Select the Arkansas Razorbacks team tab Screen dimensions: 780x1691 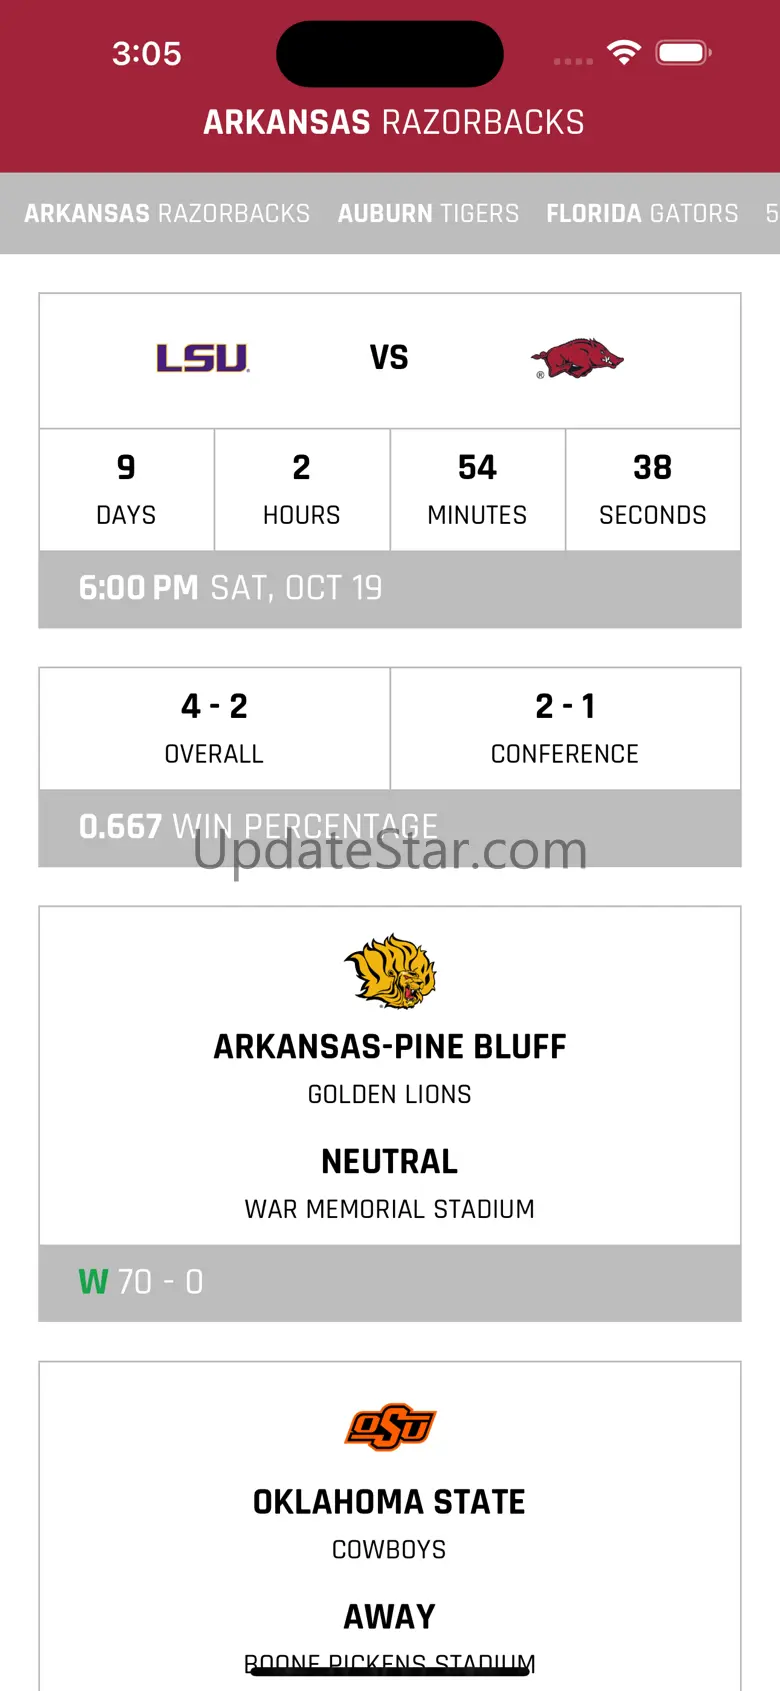click(167, 213)
